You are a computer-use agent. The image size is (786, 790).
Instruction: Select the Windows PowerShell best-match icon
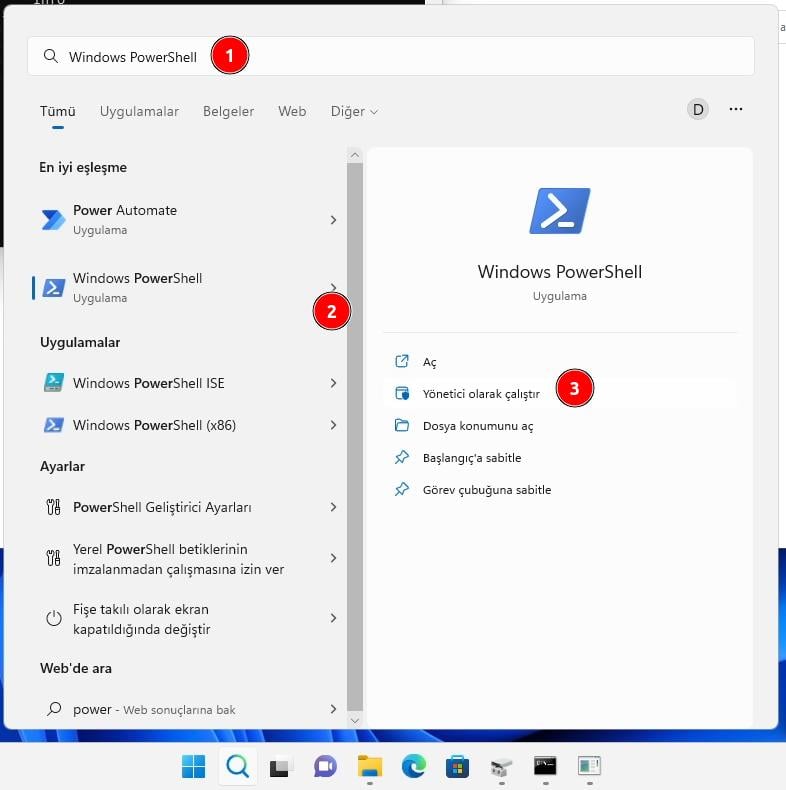coord(53,288)
